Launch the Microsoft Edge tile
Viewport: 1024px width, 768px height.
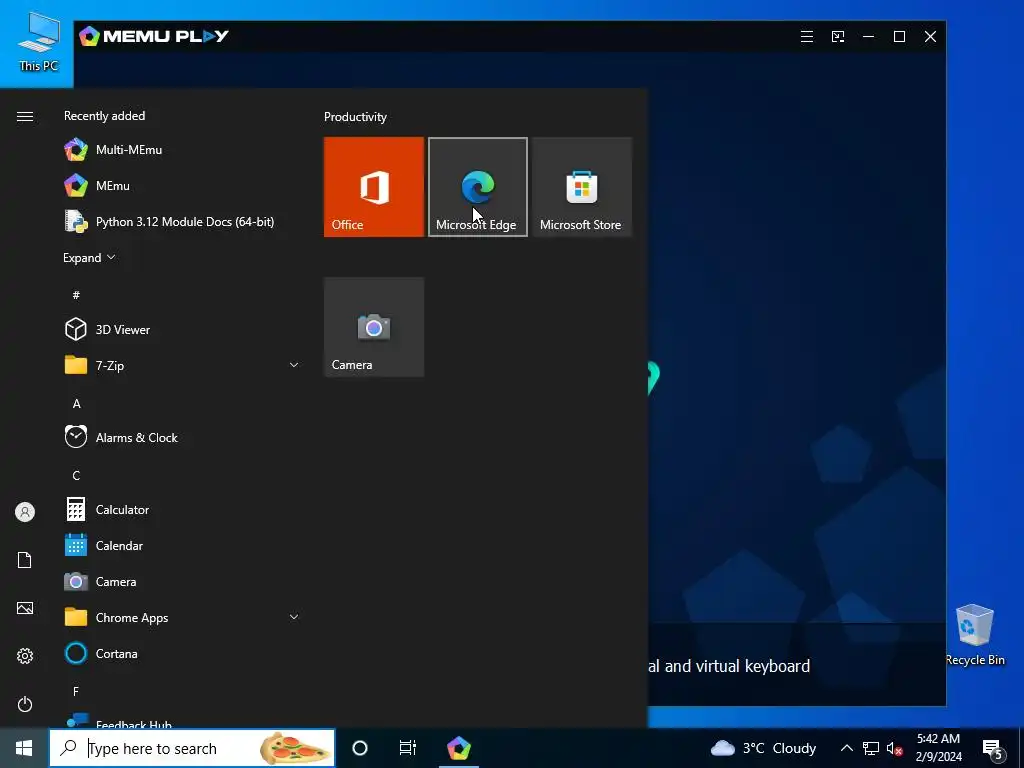477,187
